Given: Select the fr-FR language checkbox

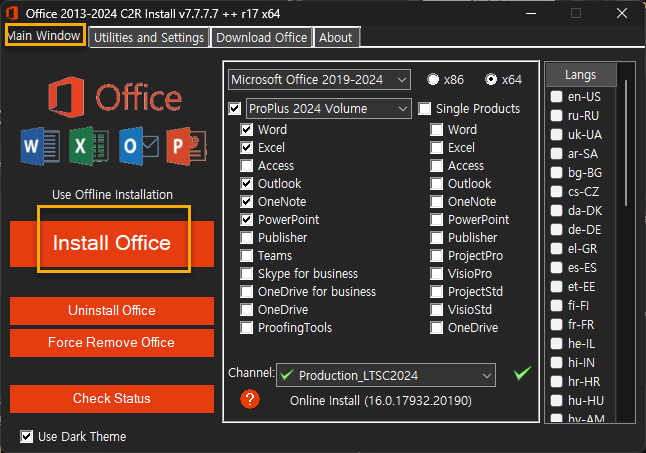Looking at the screenshot, I should (x=557, y=325).
